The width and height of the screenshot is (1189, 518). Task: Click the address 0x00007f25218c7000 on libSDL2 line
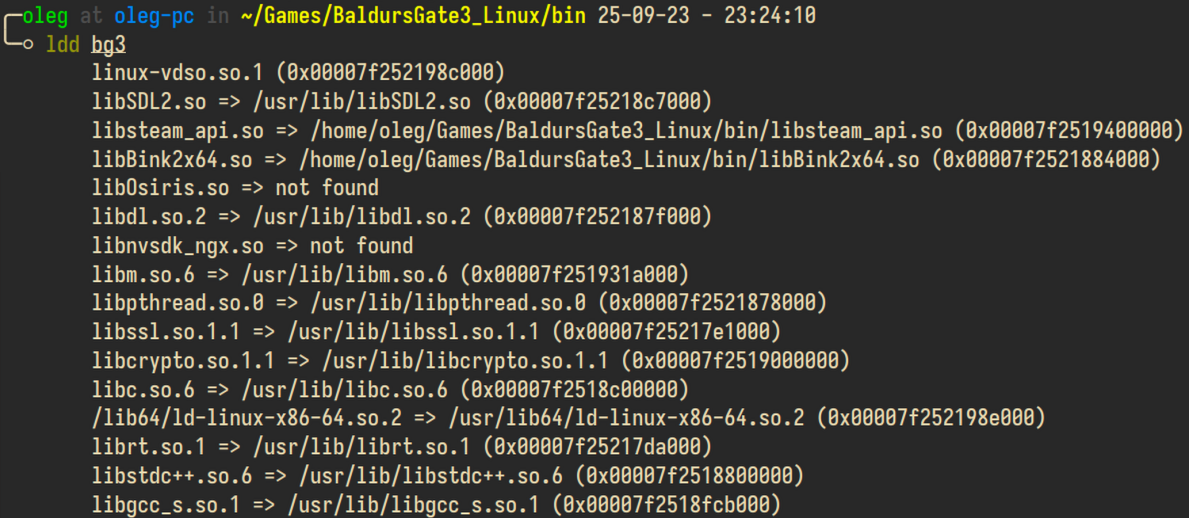pos(599,102)
